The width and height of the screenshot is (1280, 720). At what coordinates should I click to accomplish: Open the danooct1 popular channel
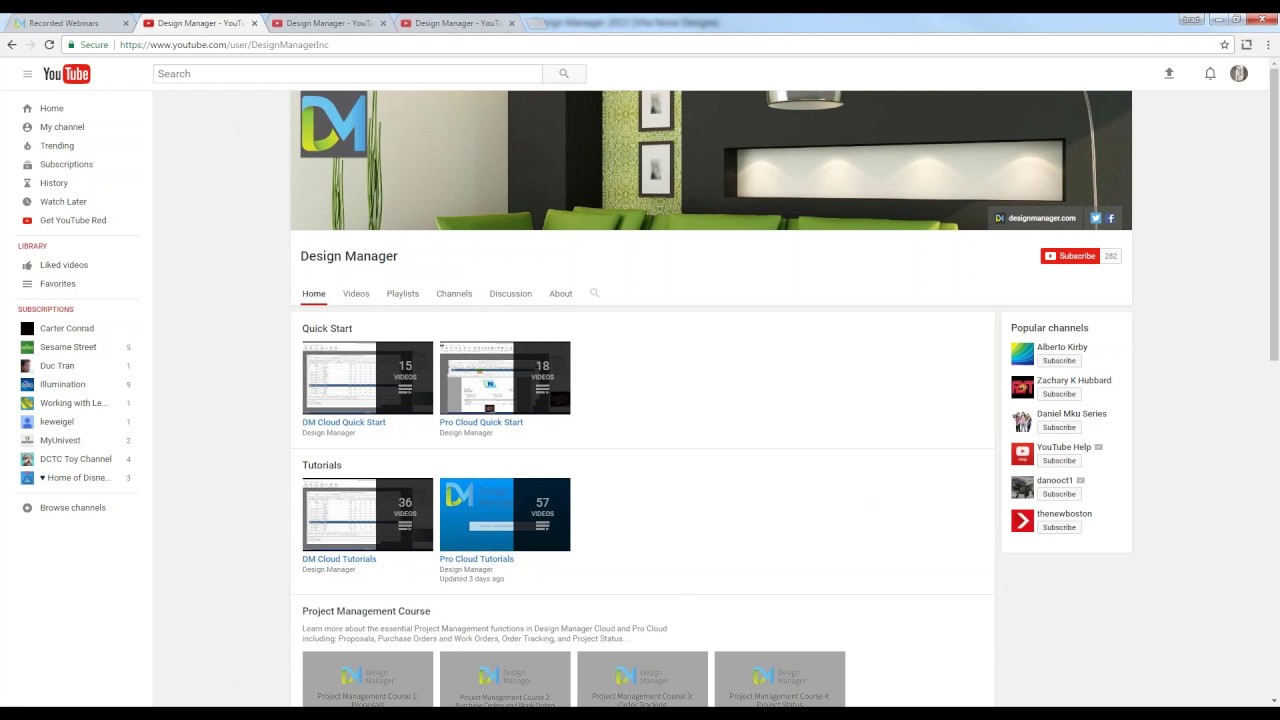pos(1054,480)
